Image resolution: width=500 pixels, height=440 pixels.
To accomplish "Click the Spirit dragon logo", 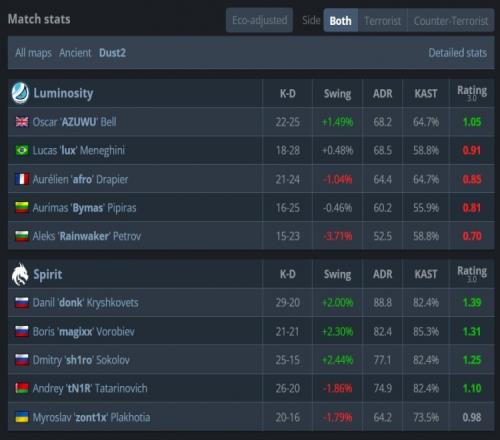I will (x=20, y=274).
